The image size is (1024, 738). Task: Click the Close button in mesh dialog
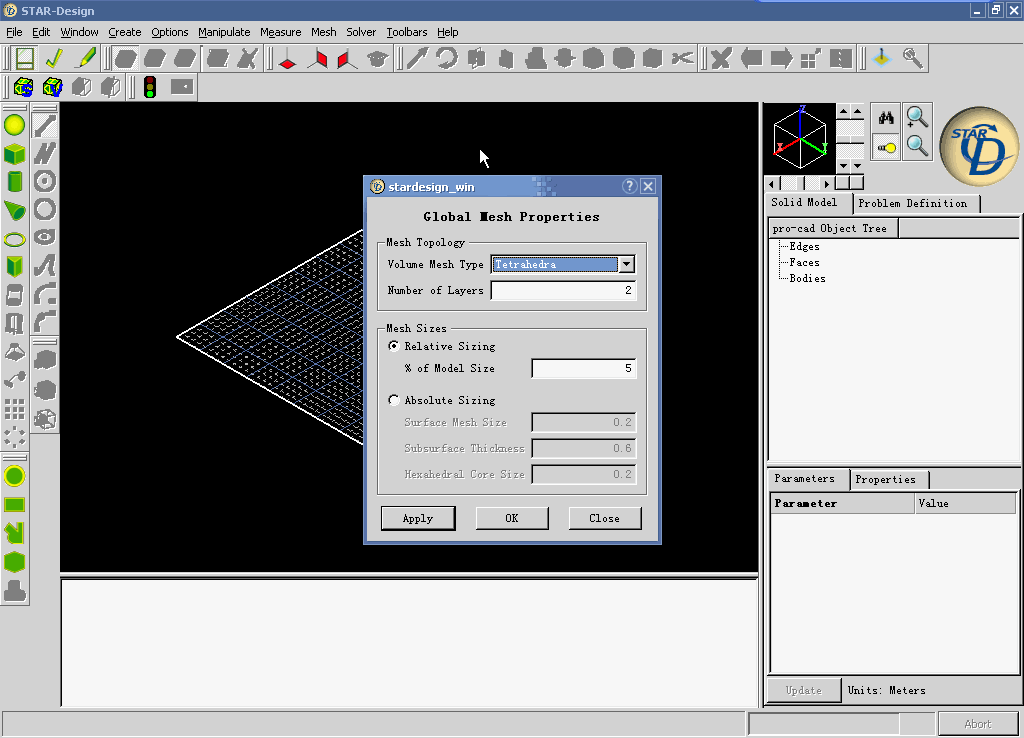pos(605,519)
